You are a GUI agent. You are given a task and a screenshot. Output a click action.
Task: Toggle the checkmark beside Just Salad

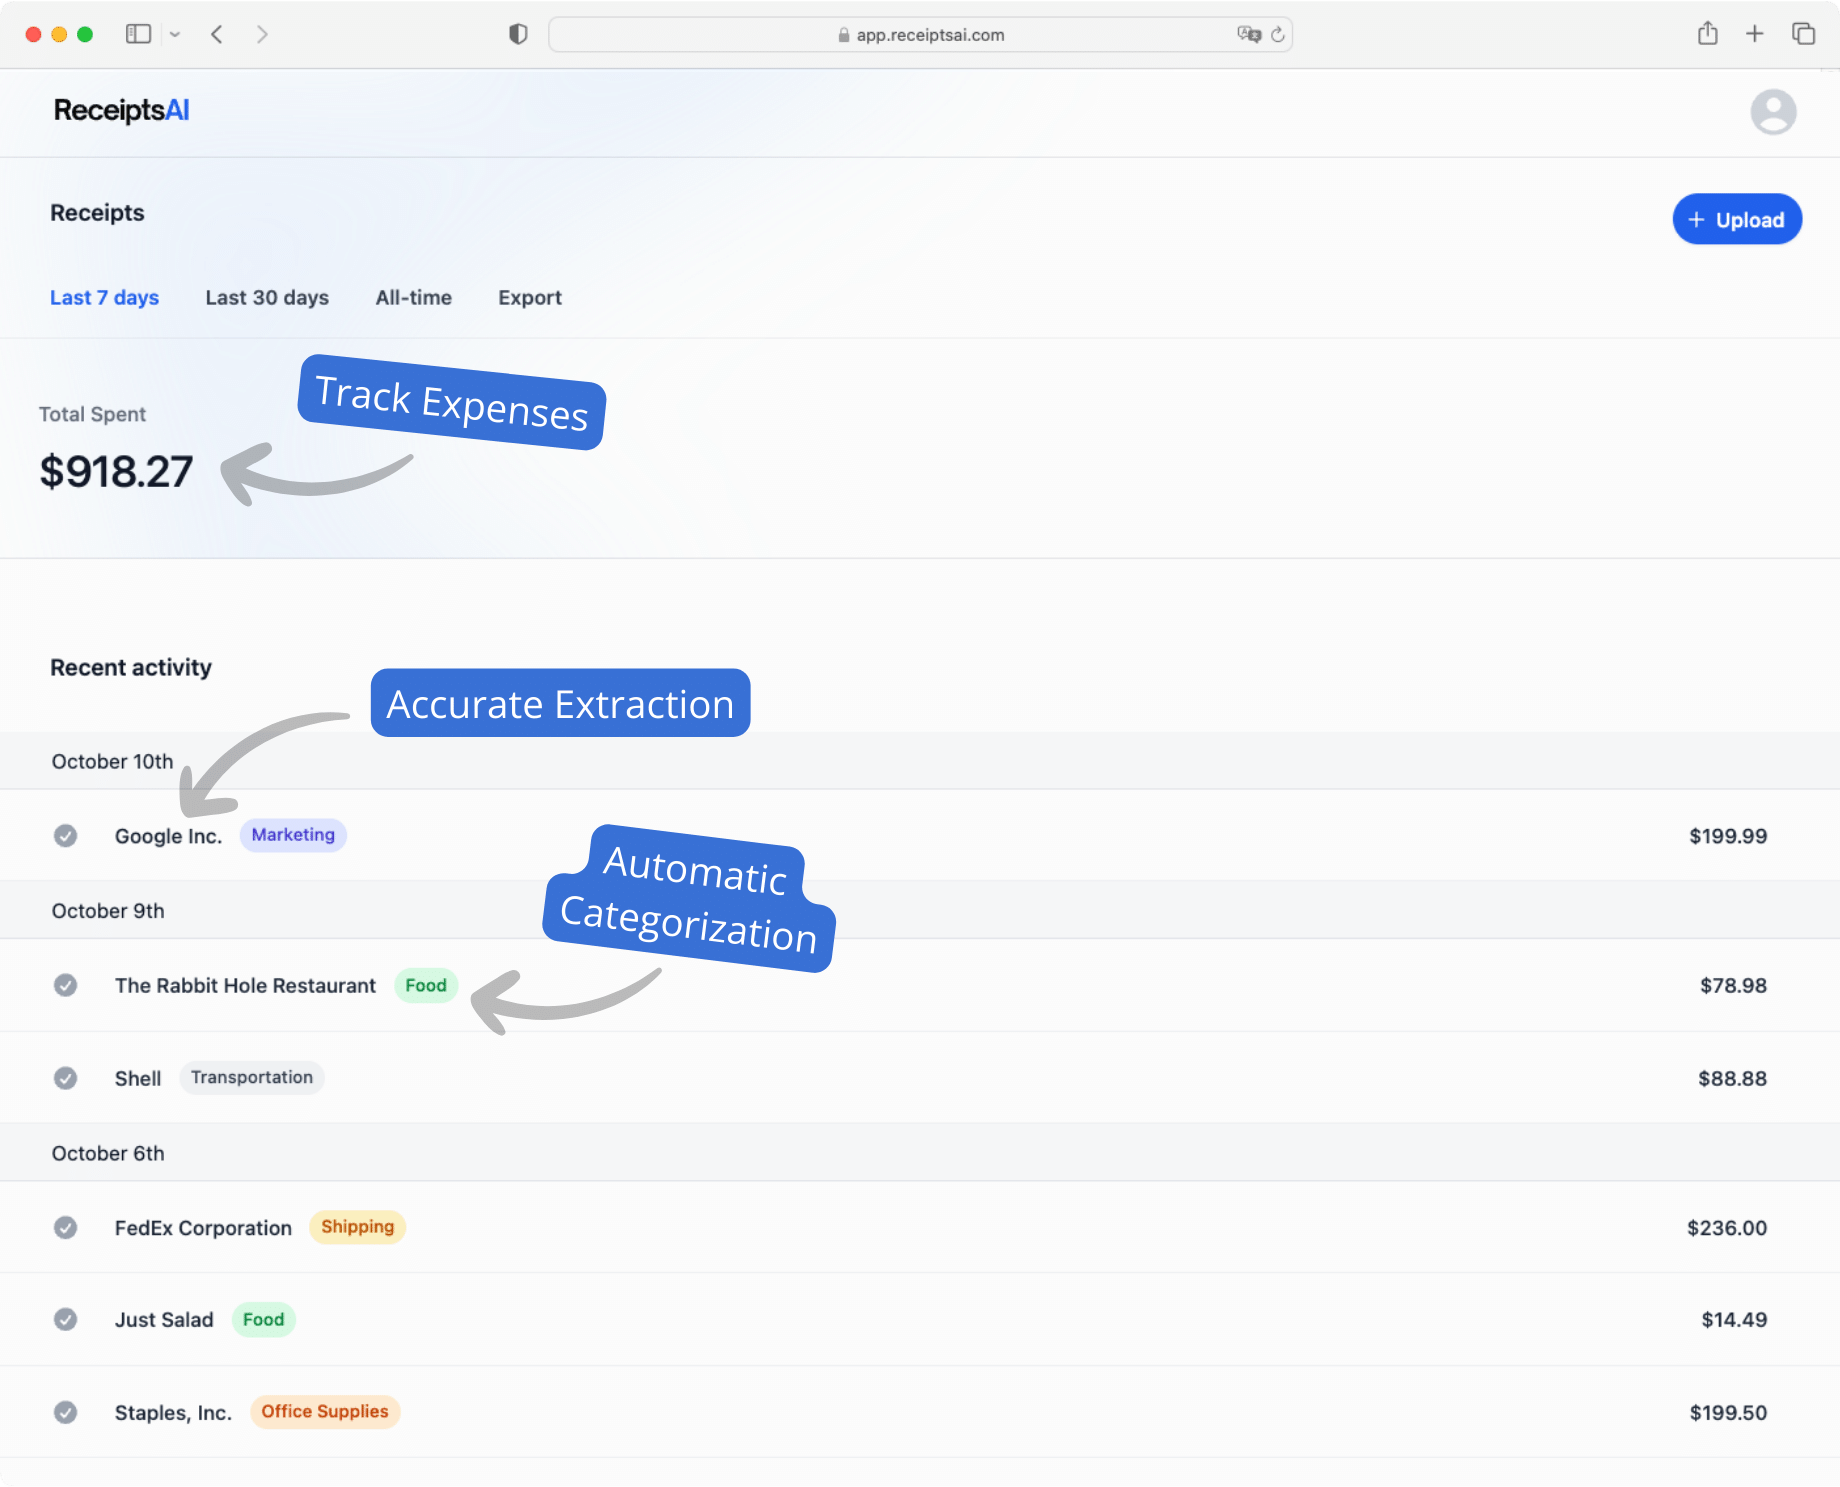point(66,1320)
